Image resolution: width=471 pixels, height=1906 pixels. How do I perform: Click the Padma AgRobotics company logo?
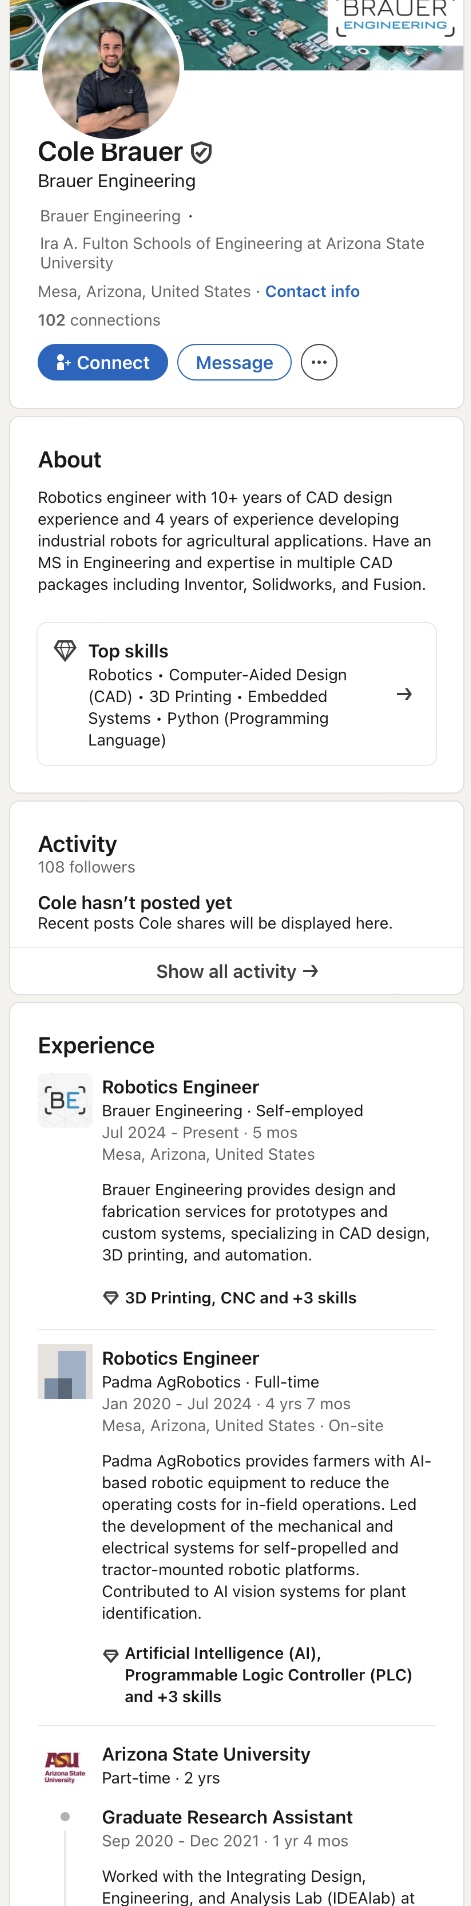[65, 1372]
